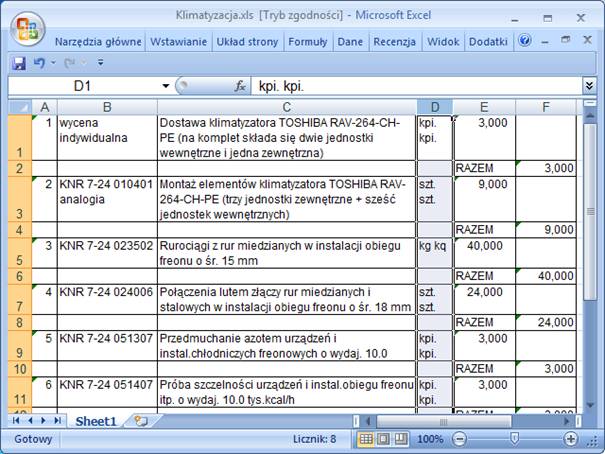Image resolution: width=605 pixels, height=454 pixels.
Task: Click the zoom slider handle
Action: coord(513,439)
